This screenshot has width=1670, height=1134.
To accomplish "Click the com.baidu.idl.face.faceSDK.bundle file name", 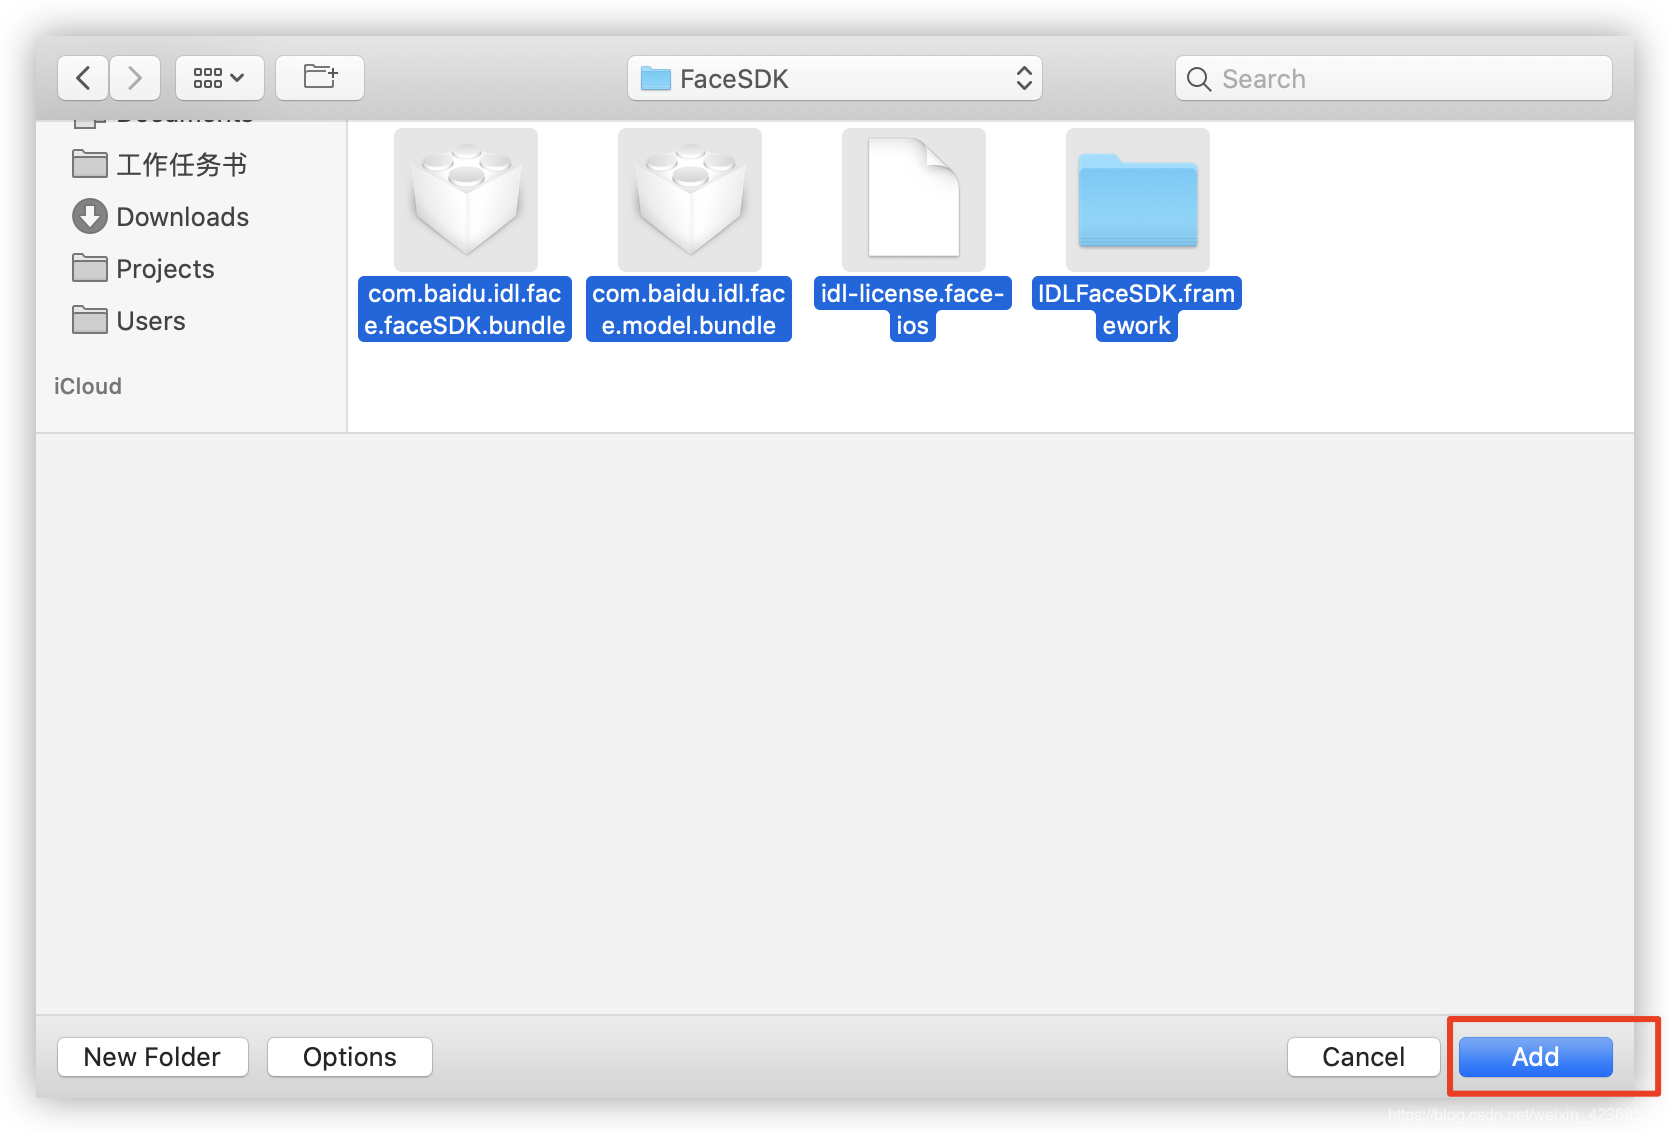I will point(465,309).
